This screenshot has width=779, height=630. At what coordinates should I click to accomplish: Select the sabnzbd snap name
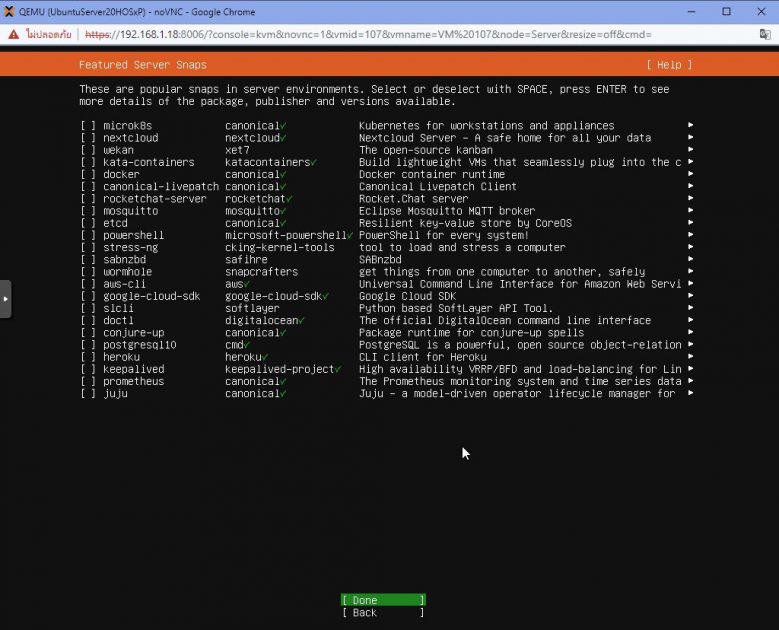[x=124, y=260]
